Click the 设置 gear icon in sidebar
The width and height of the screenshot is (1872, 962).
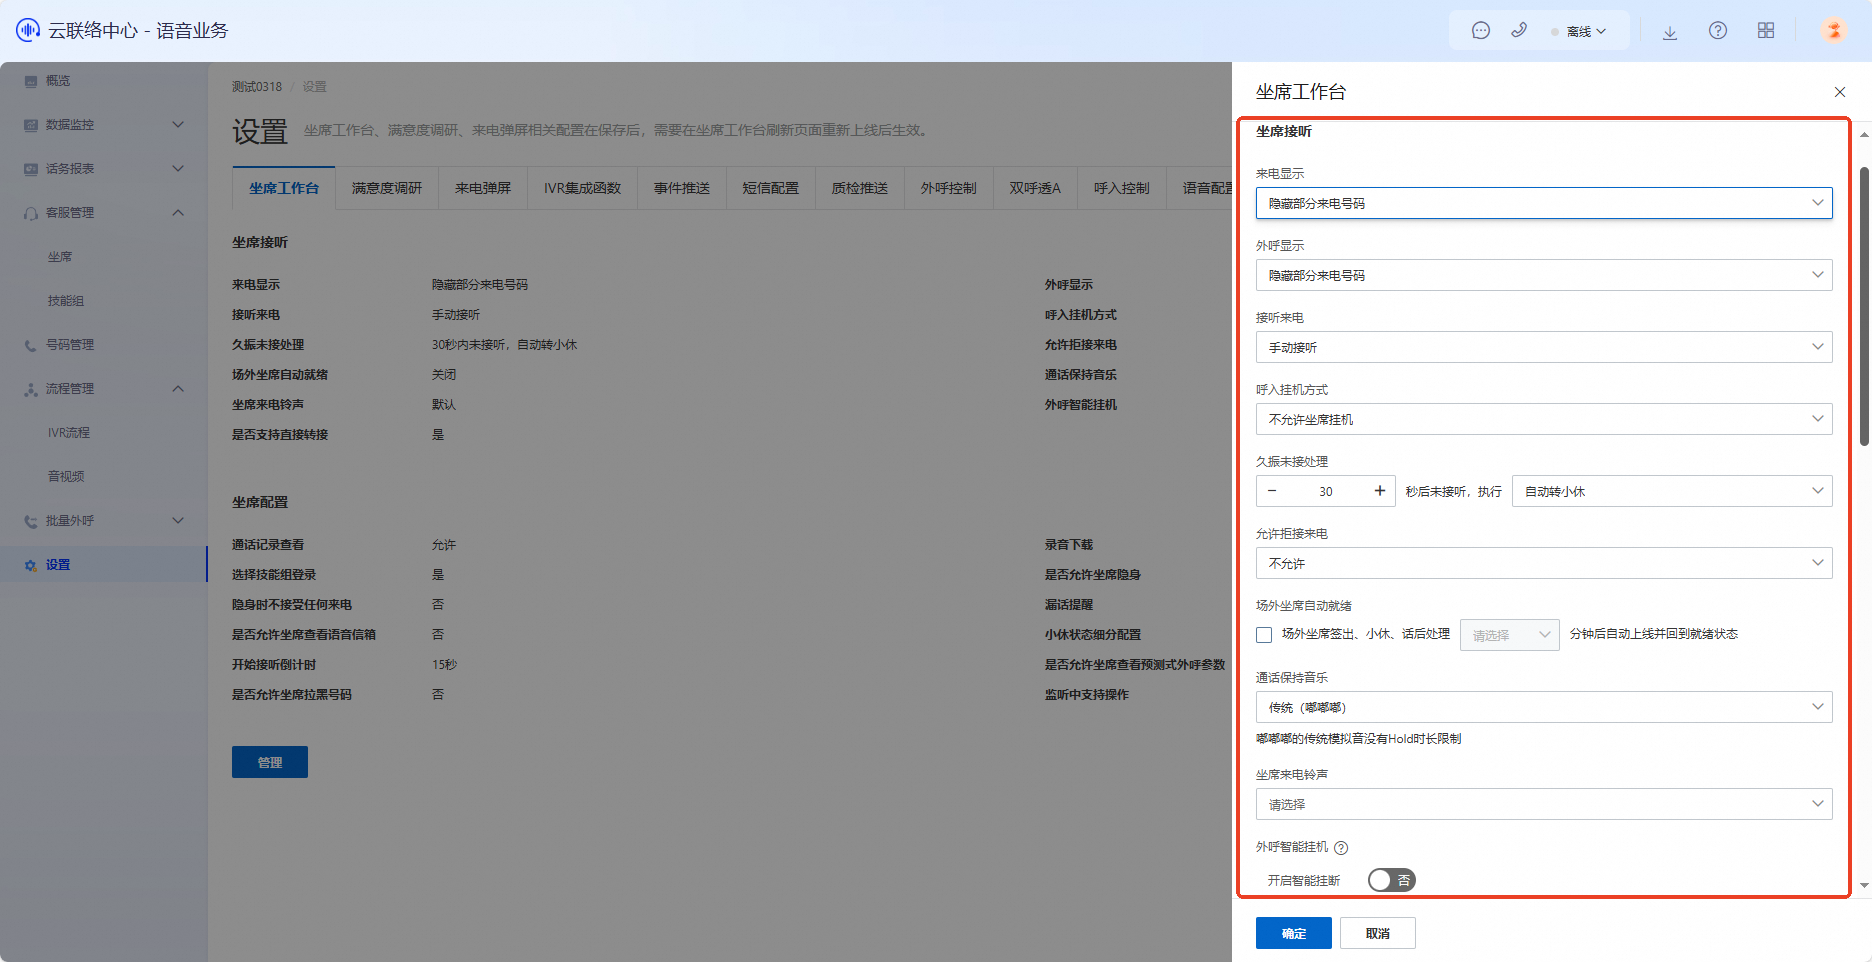point(31,565)
